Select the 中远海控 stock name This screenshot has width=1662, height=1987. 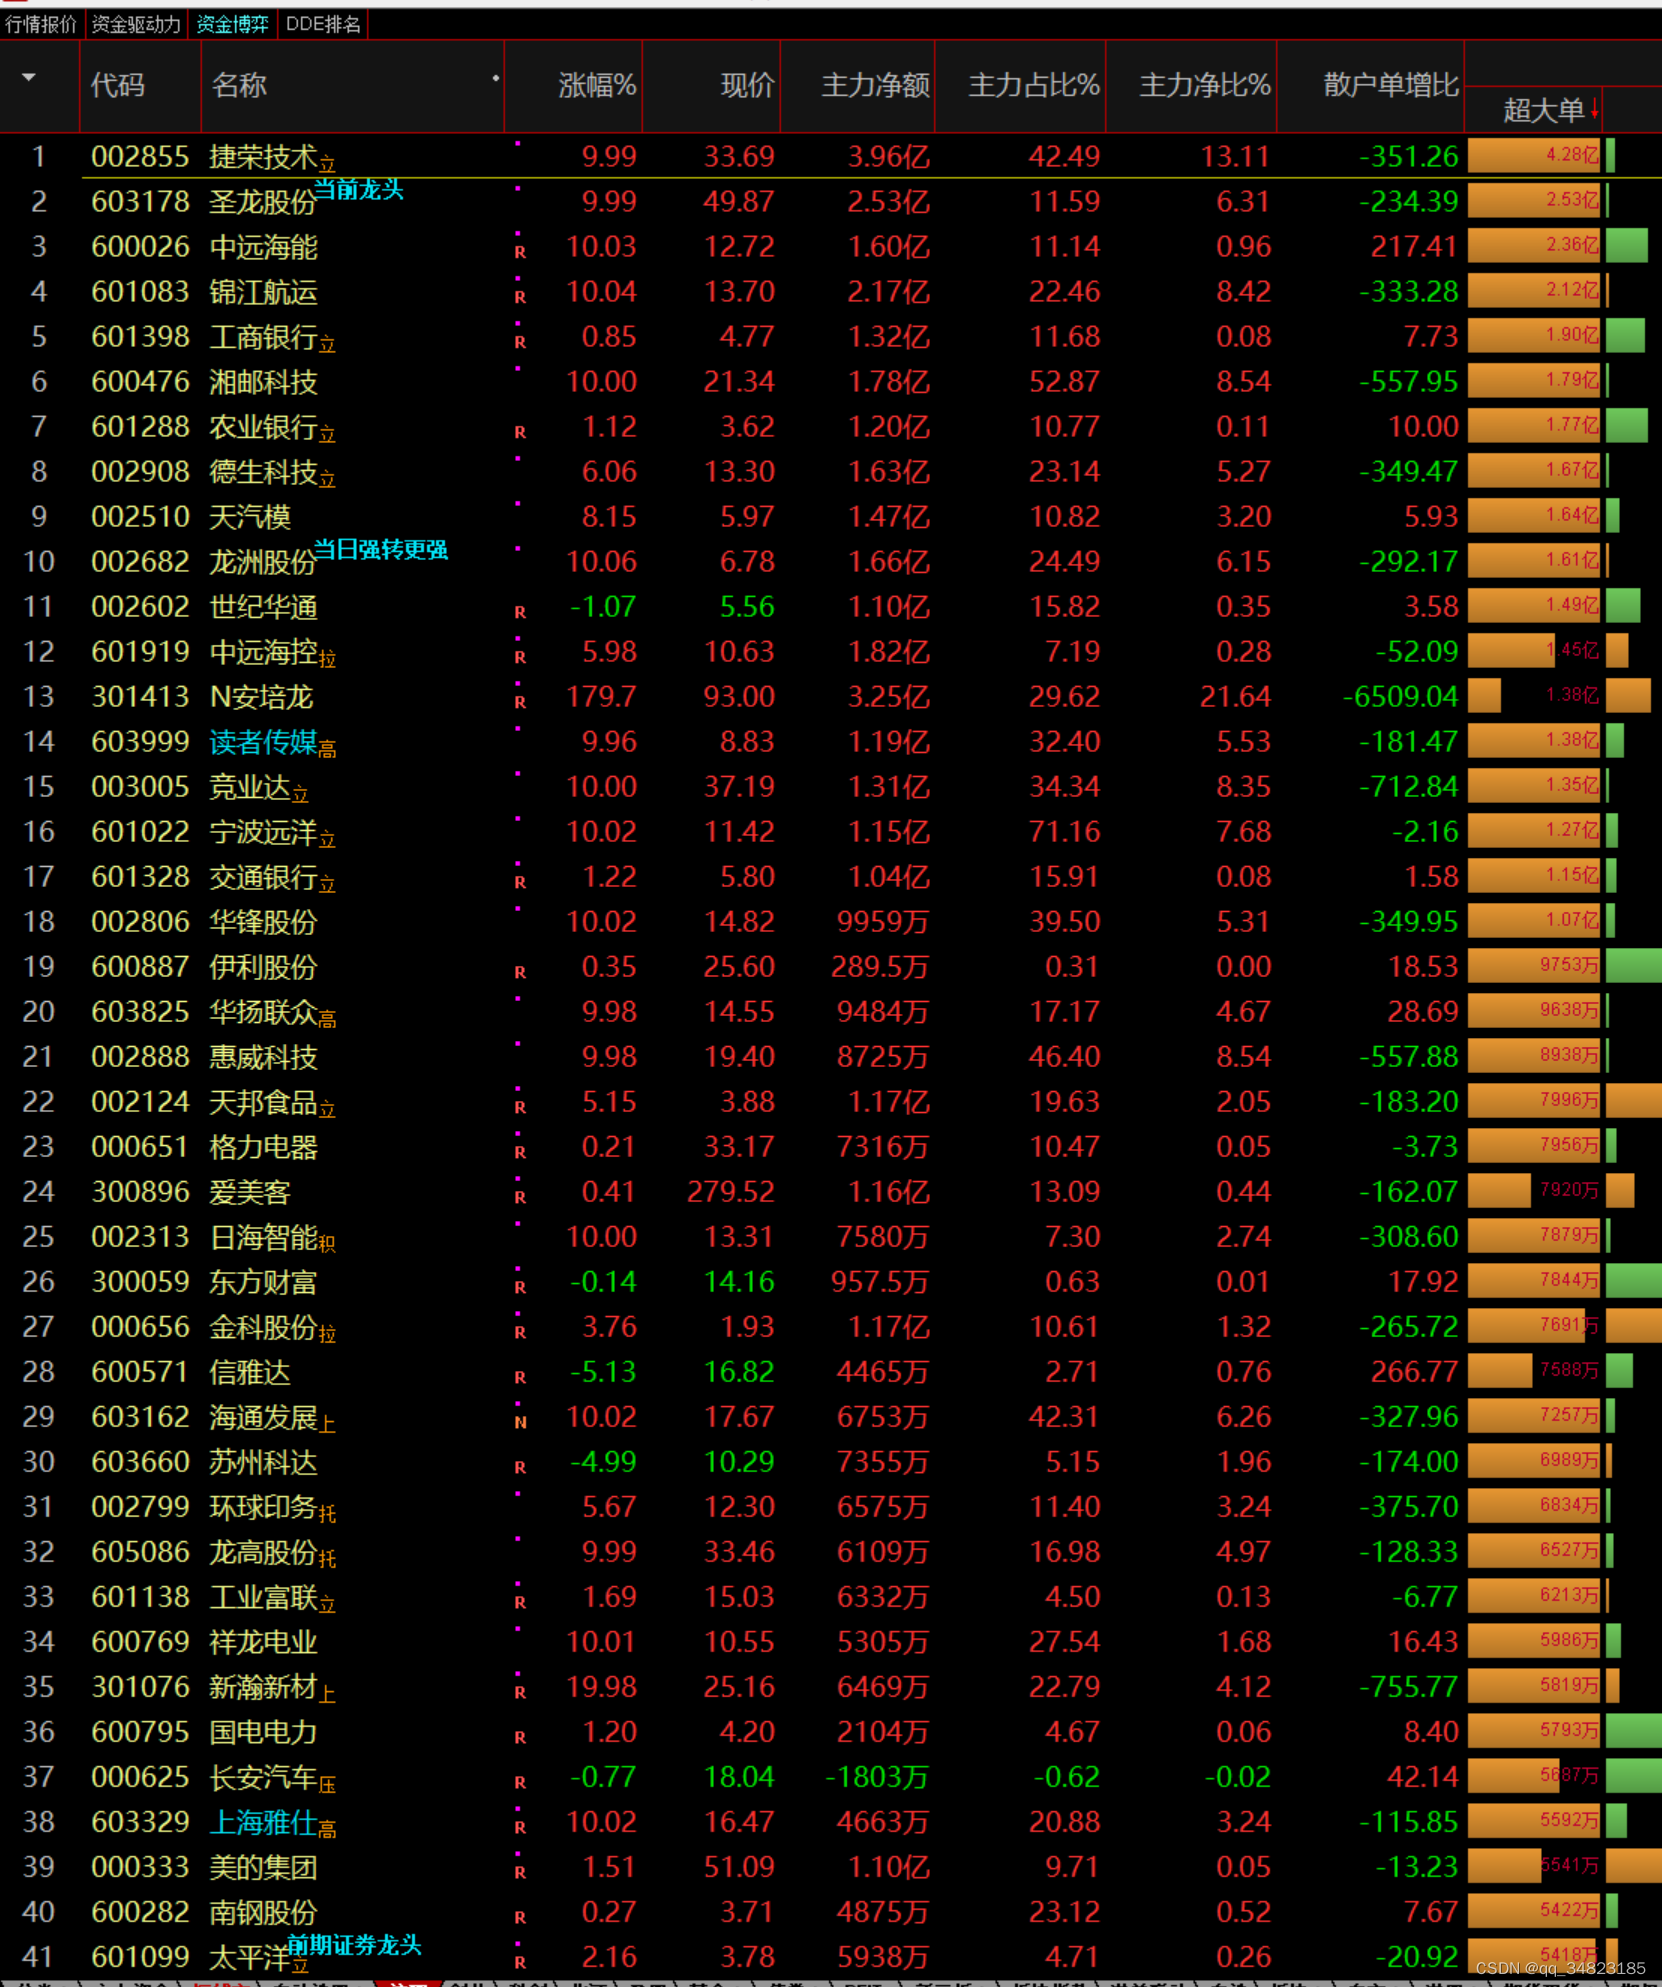pyautogui.click(x=263, y=652)
